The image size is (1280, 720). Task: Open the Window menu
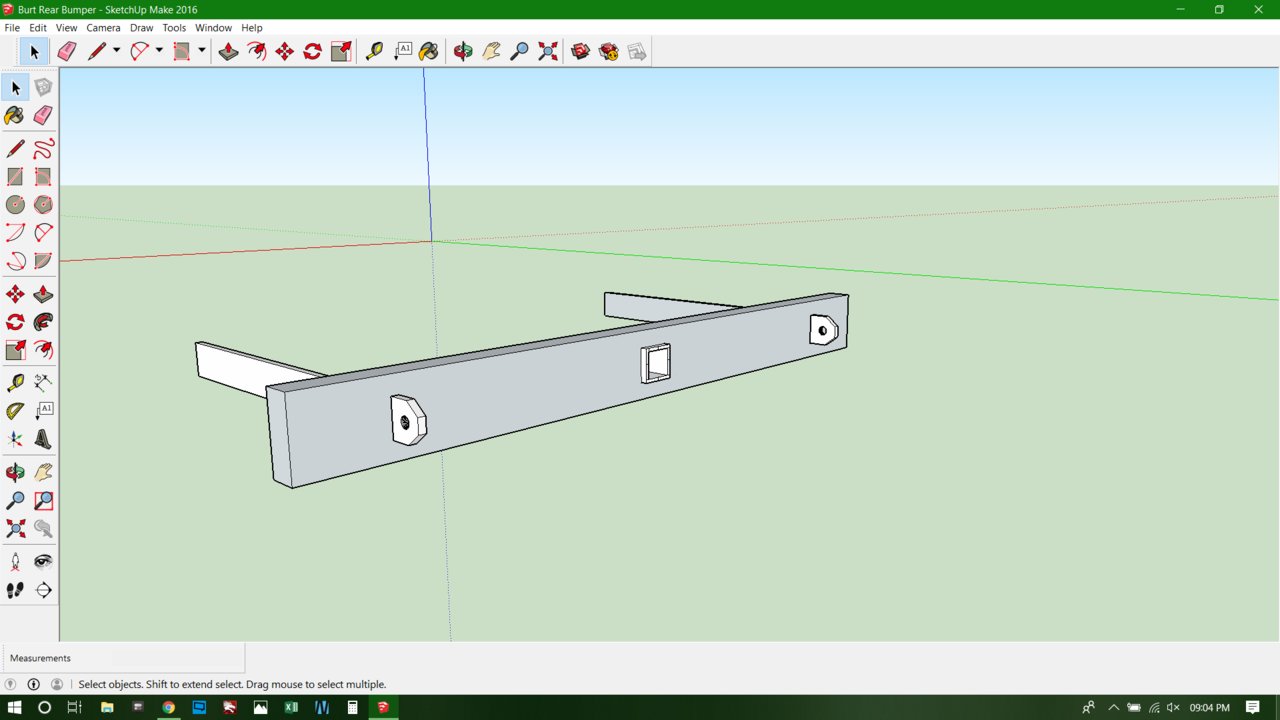213,28
